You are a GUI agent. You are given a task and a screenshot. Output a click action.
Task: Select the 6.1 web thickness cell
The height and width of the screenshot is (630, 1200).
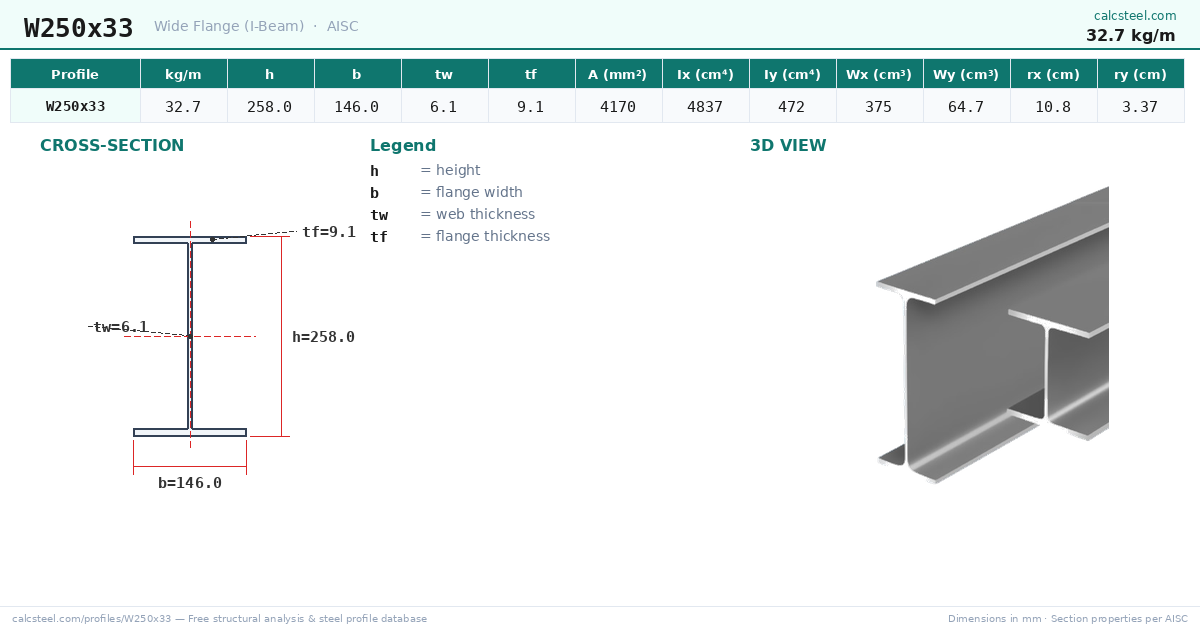444,106
